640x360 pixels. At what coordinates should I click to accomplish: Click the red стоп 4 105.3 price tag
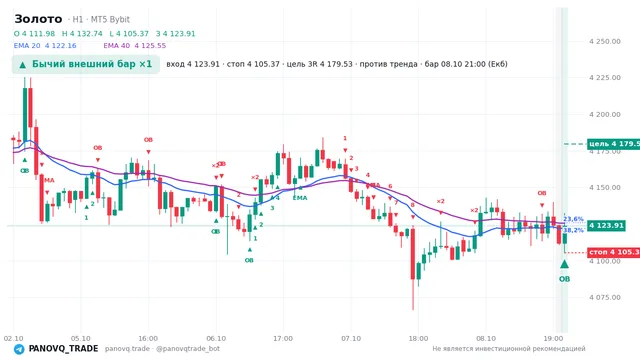click(613, 252)
